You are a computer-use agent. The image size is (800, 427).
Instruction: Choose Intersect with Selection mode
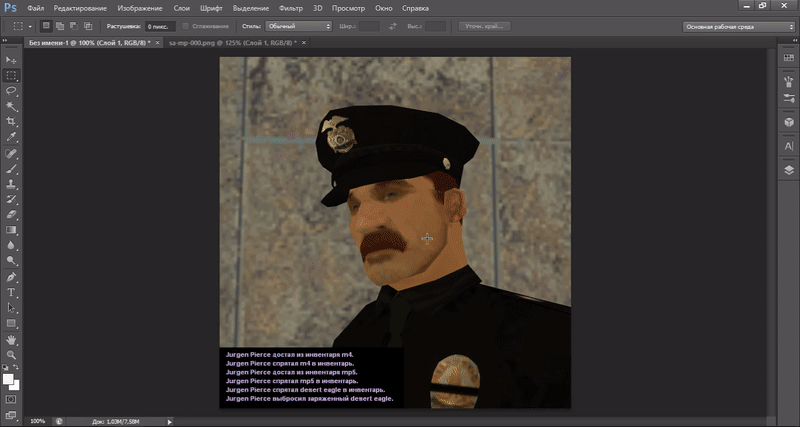[x=88, y=26]
